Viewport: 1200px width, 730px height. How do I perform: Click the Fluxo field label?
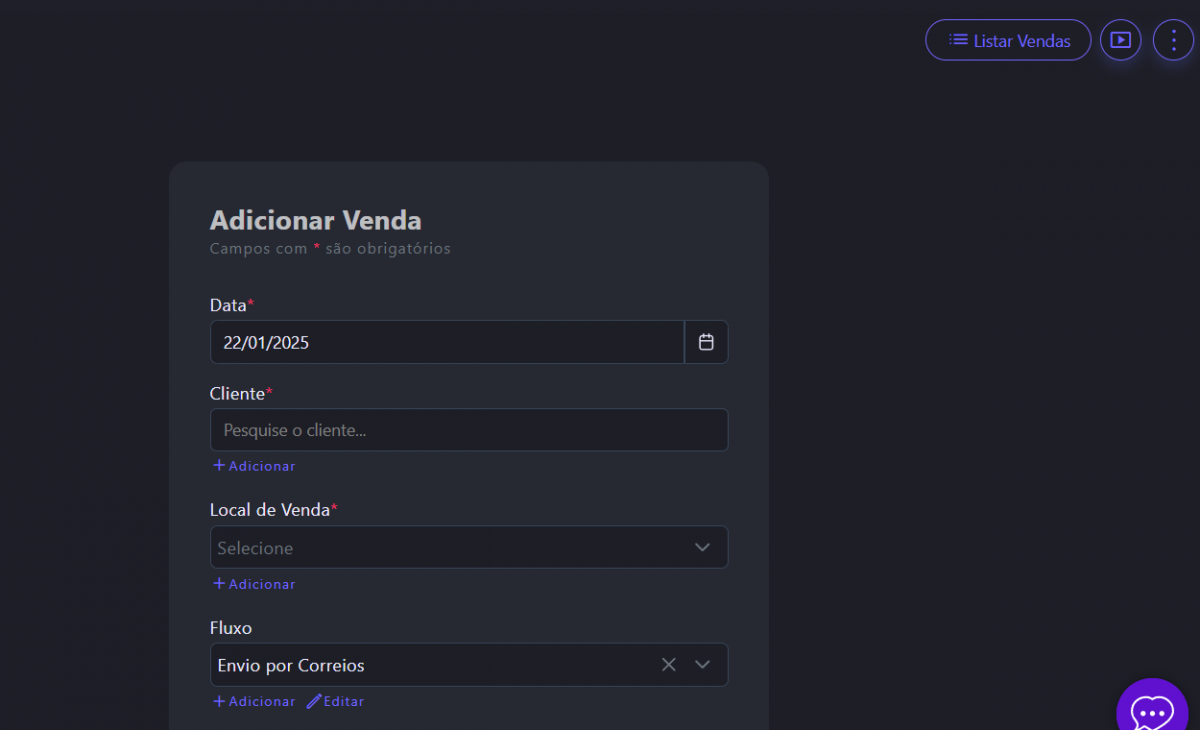pos(231,628)
